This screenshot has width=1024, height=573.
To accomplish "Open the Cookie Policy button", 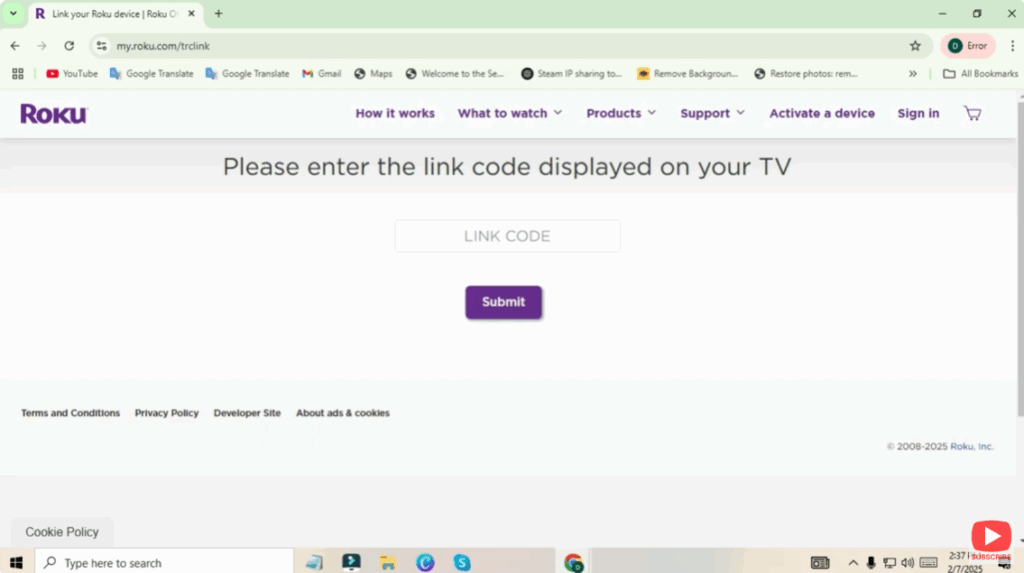I will (62, 532).
